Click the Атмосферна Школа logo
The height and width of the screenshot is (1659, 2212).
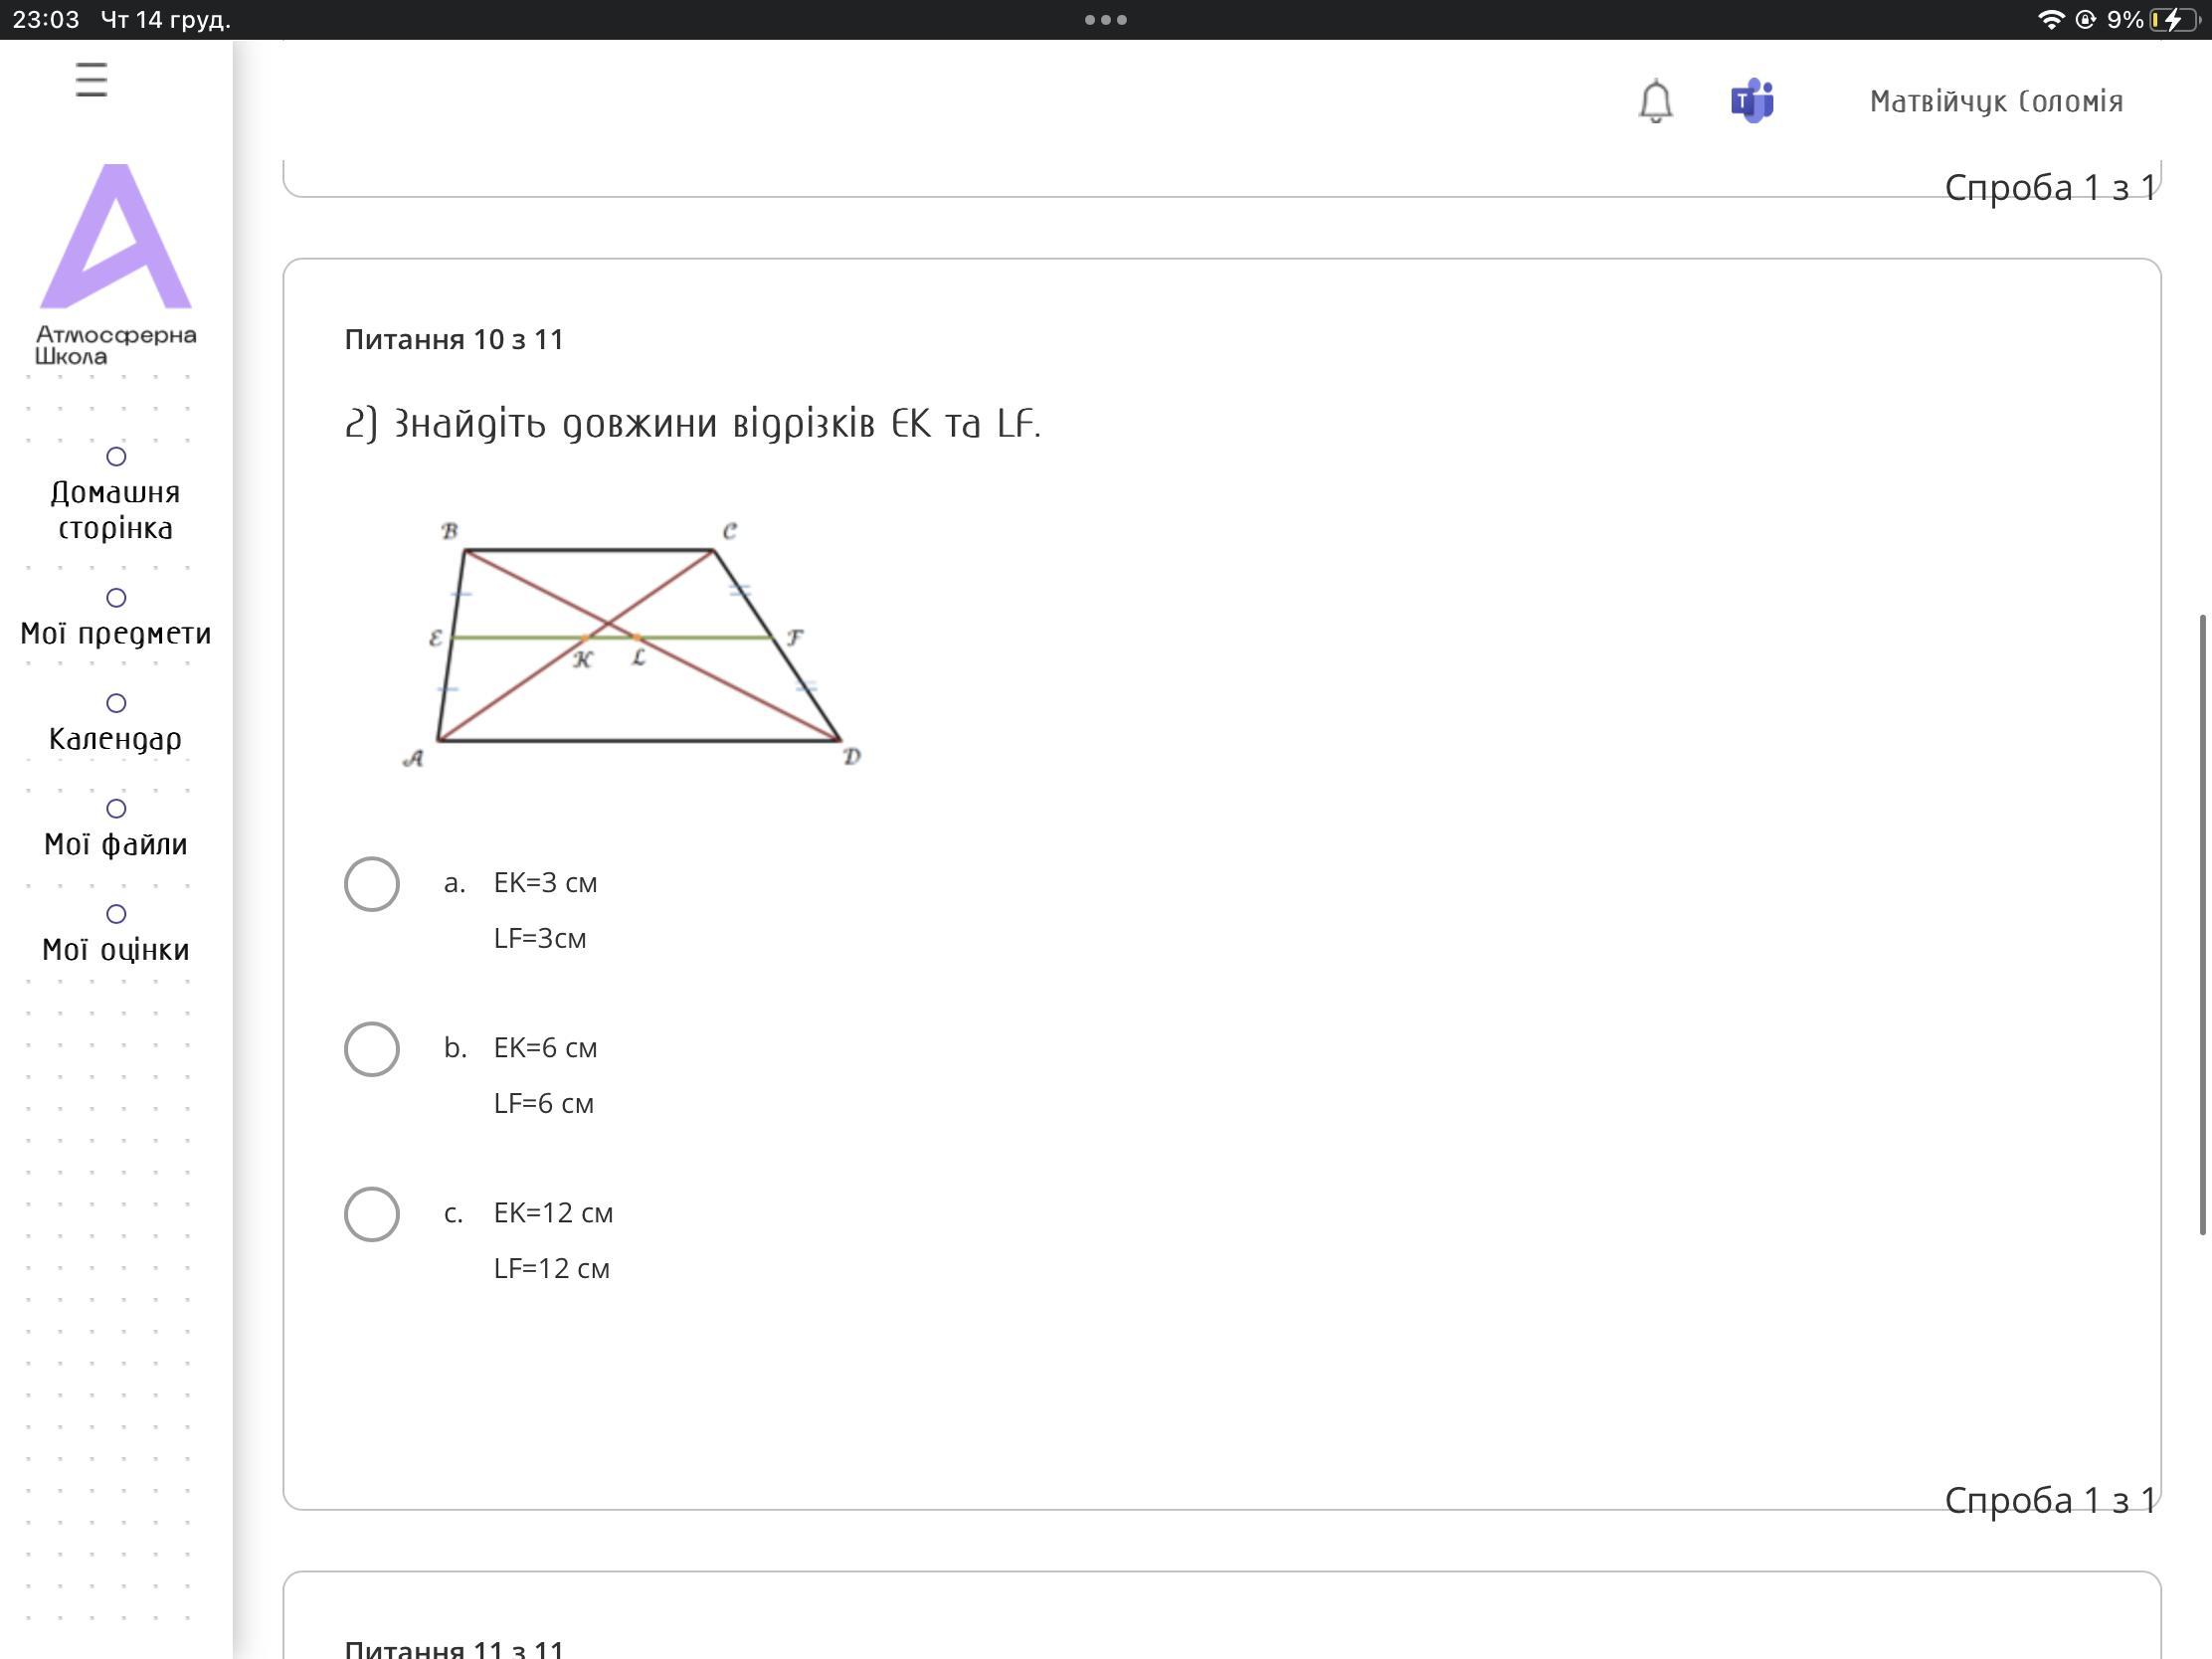click(x=116, y=264)
